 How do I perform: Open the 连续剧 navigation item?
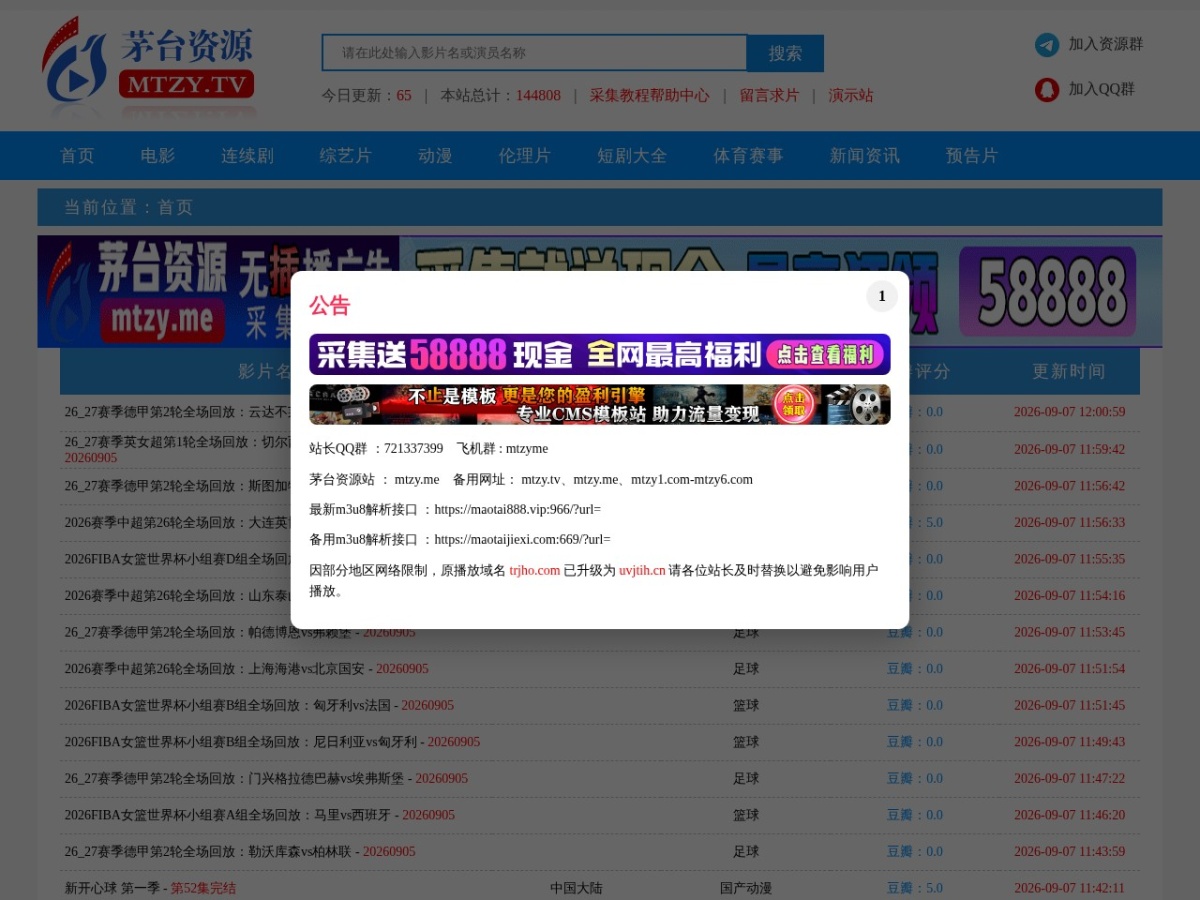pos(247,156)
